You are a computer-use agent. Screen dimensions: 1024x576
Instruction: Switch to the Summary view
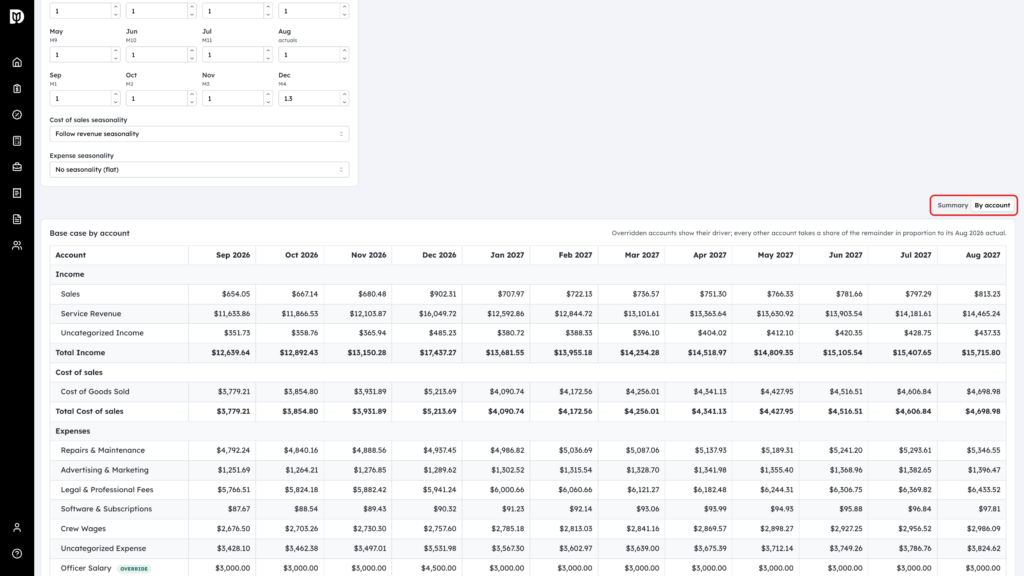[952, 205]
